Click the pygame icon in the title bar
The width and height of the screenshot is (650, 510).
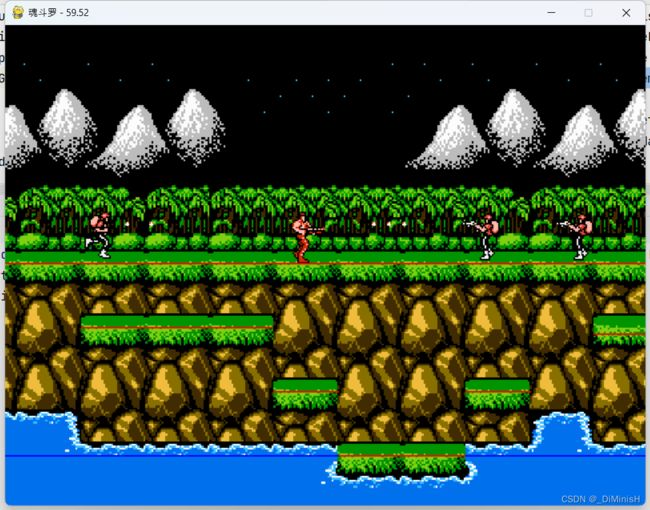pyautogui.click(x=18, y=12)
